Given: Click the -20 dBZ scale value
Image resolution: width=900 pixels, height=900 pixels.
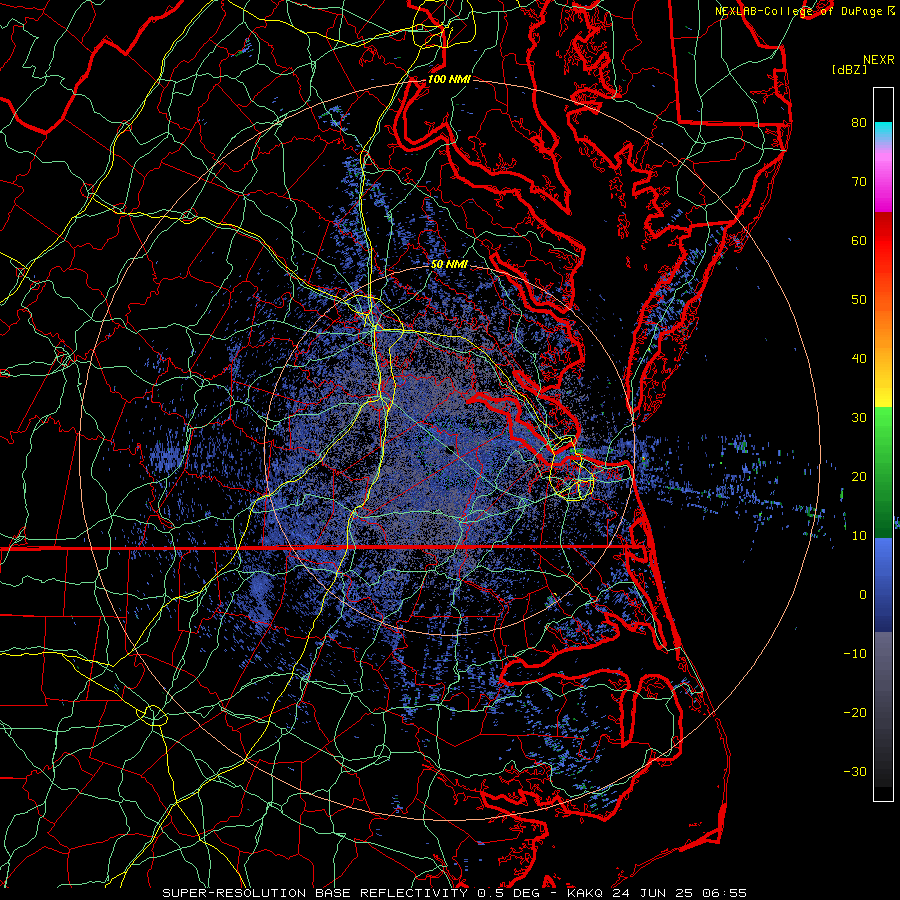Looking at the screenshot, I should click(x=855, y=713).
